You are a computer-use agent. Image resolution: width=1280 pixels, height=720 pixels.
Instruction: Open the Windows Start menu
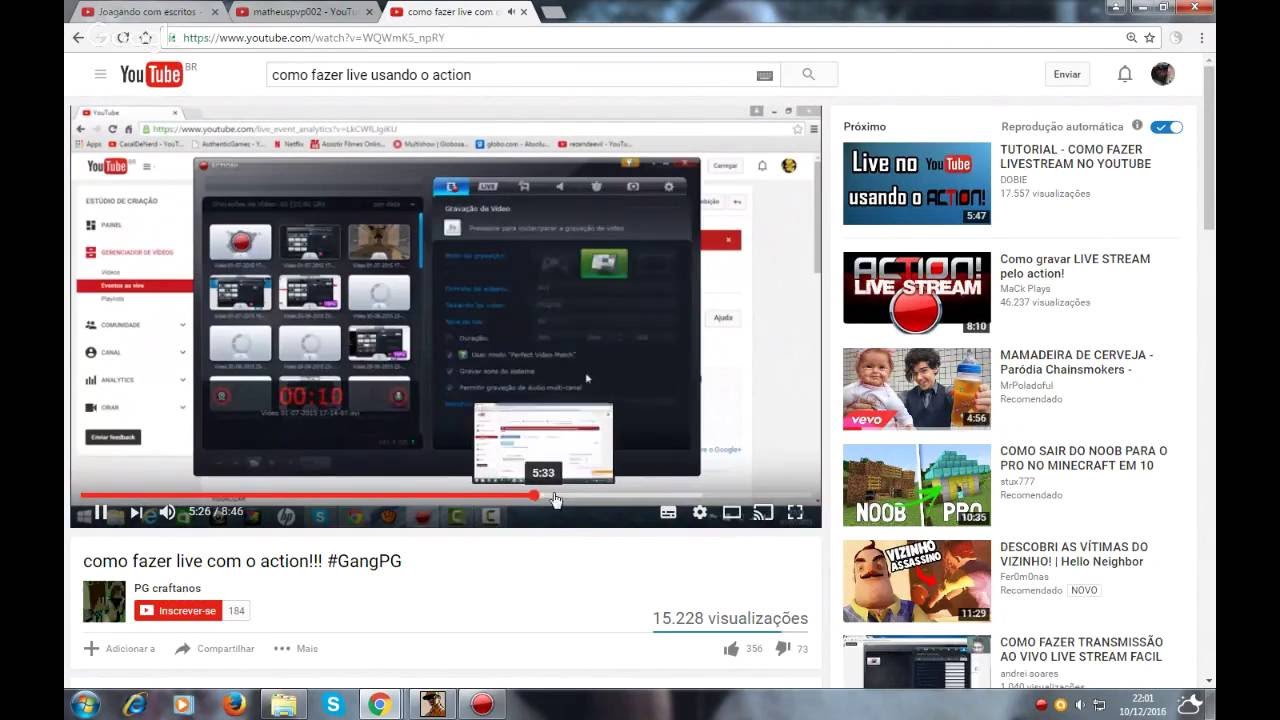pyautogui.click(x=86, y=704)
